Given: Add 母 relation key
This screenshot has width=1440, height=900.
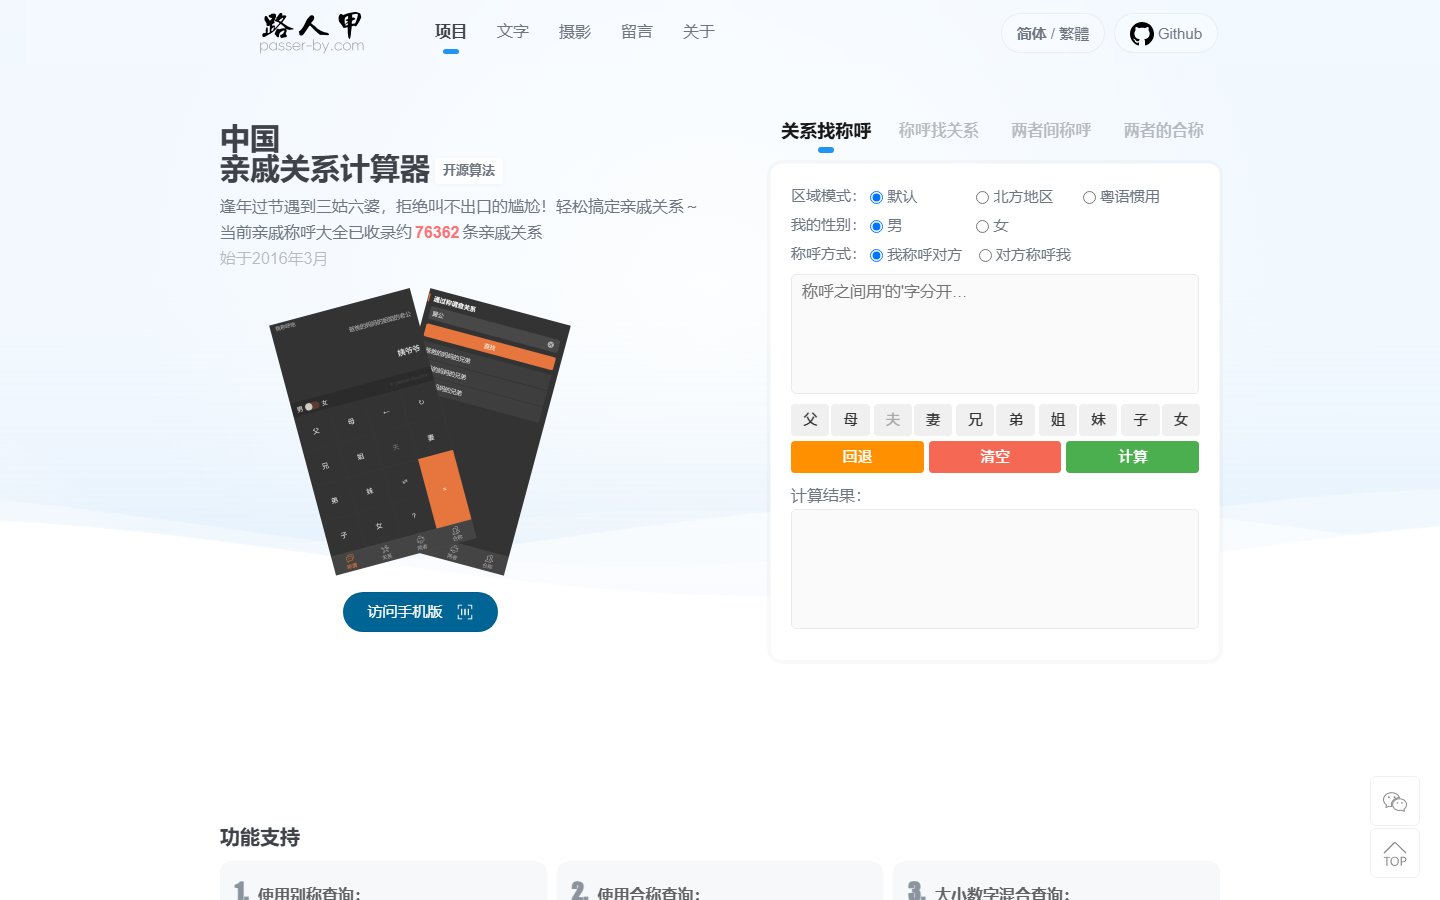Looking at the screenshot, I should pyautogui.click(x=851, y=420).
